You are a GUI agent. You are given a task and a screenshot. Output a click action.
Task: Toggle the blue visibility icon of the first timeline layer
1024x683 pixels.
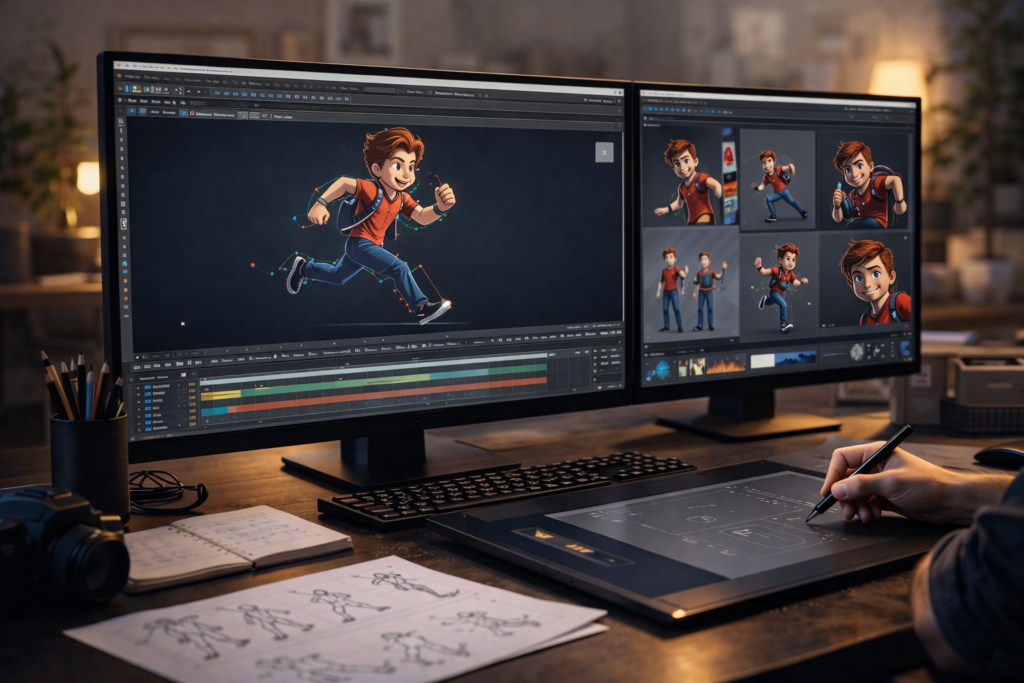[148, 386]
